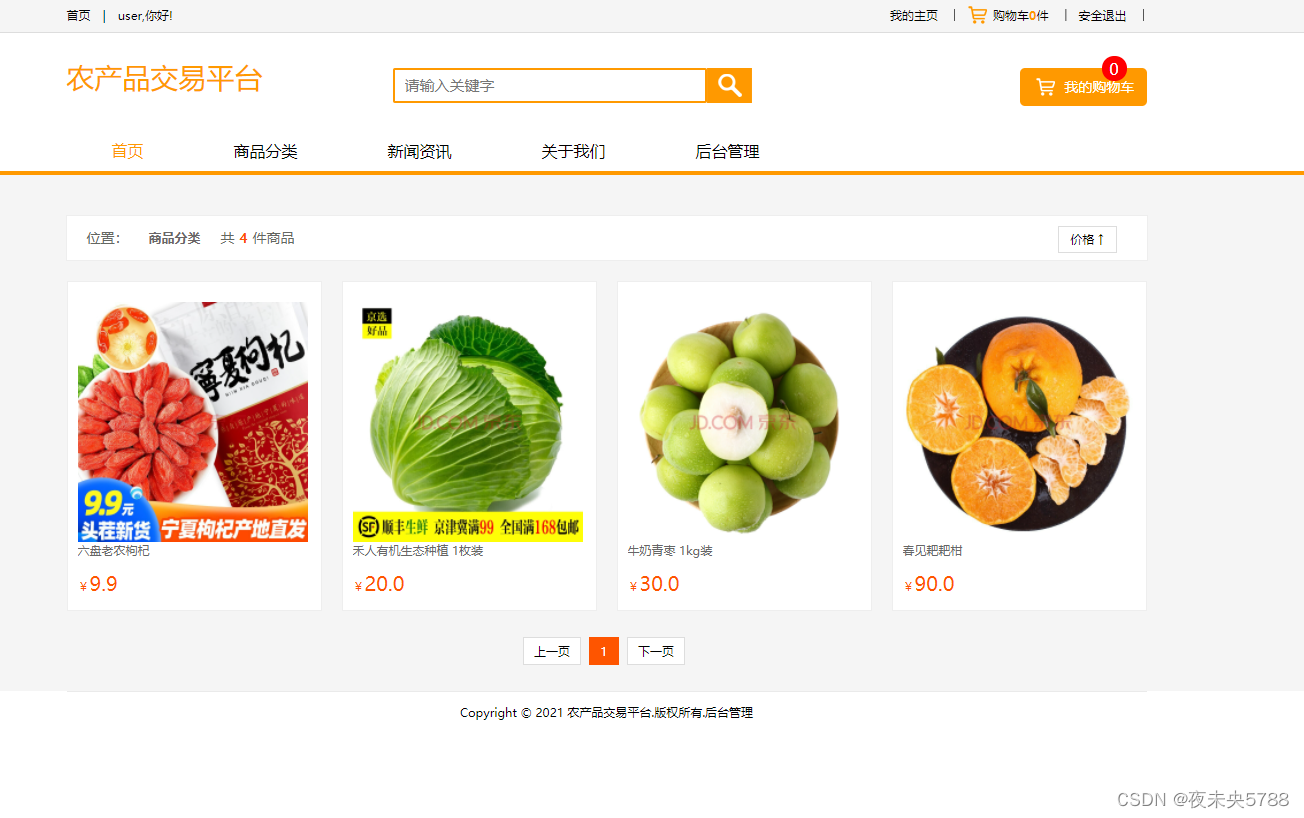Click the red cart count badge
This screenshot has height=818, width=1304.
(1114, 69)
